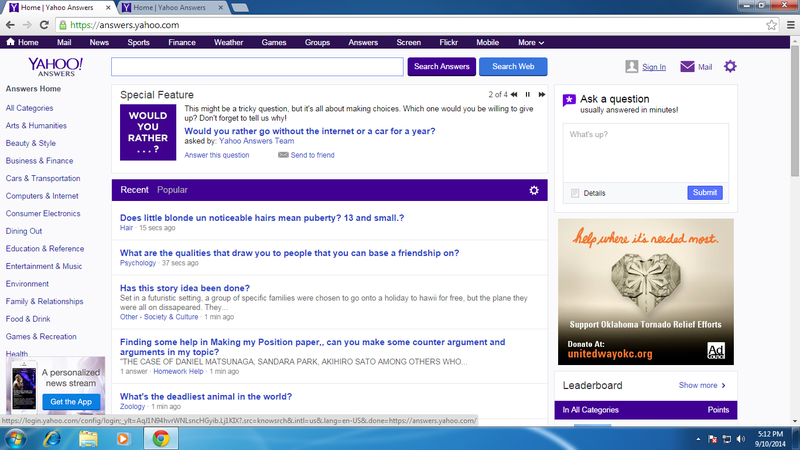Open Flickr in the Yahoo navigation bar

[x=448, y=42]
